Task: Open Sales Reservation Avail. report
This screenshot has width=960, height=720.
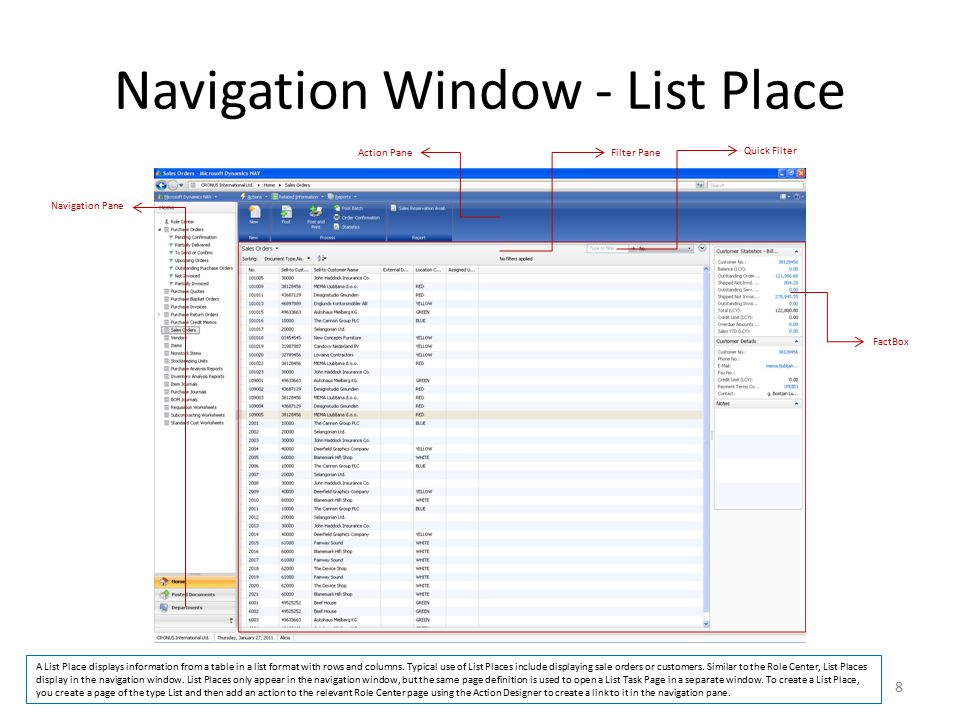Action: [418, 208]
